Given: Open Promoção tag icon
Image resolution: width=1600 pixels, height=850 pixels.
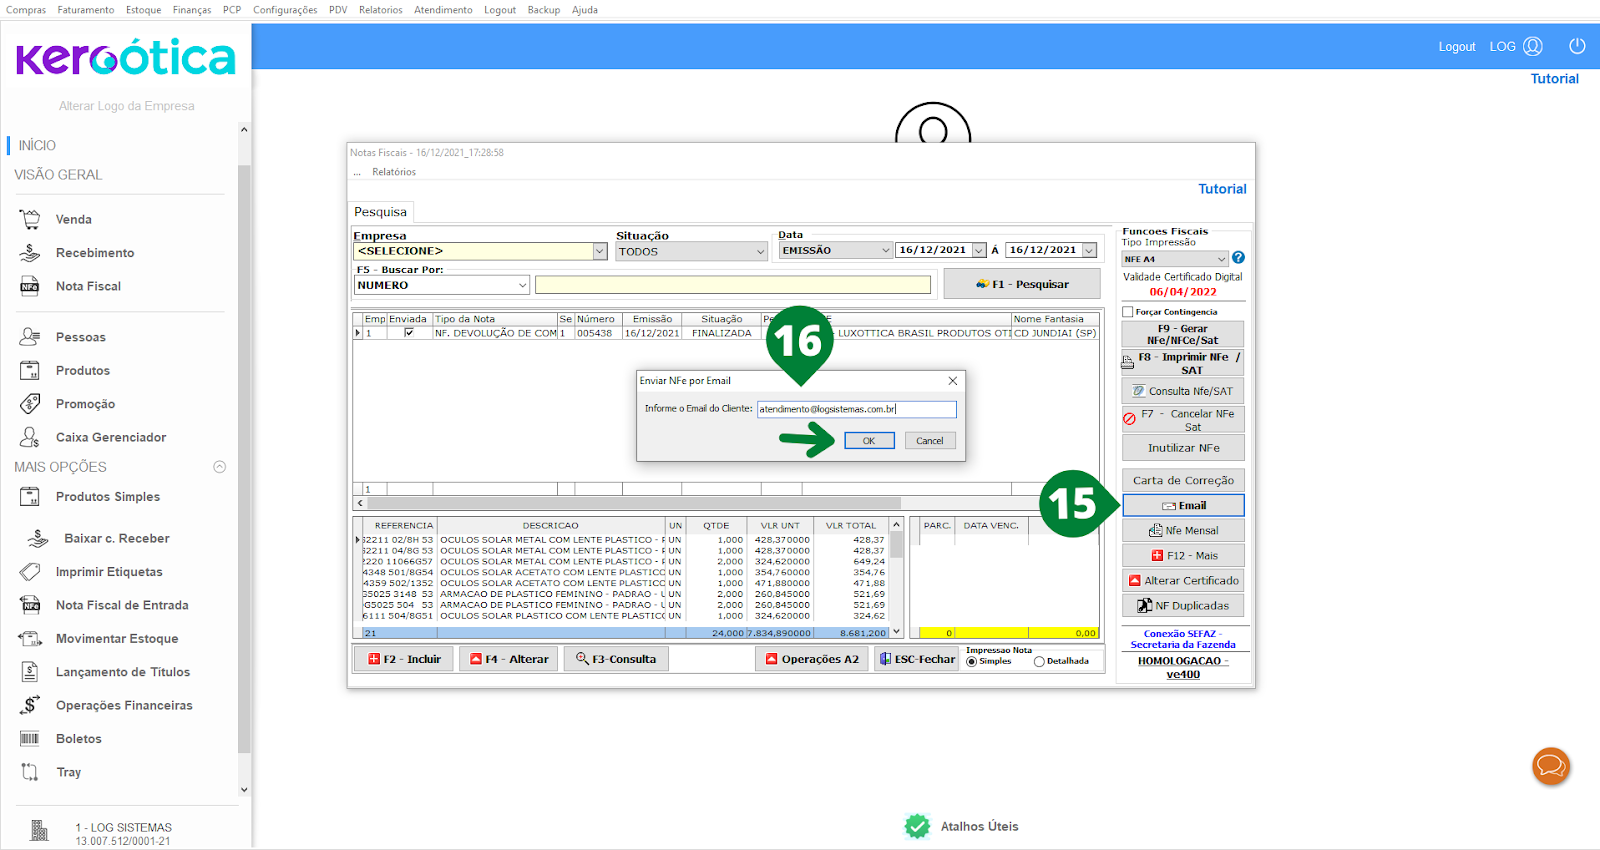Looking at the screenshot, I should [30, 404].
